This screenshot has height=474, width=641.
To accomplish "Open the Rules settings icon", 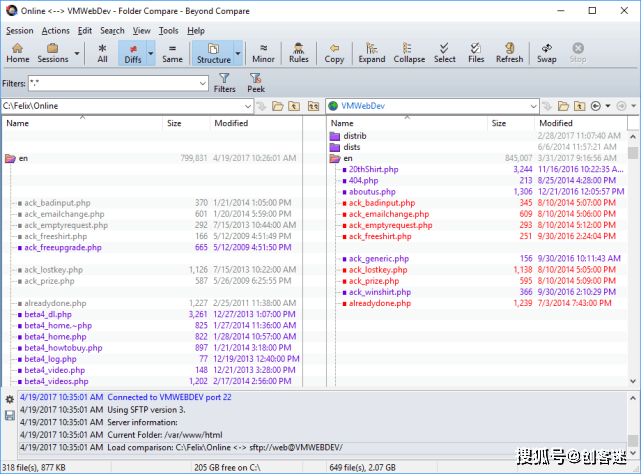I will coord(298,52).
